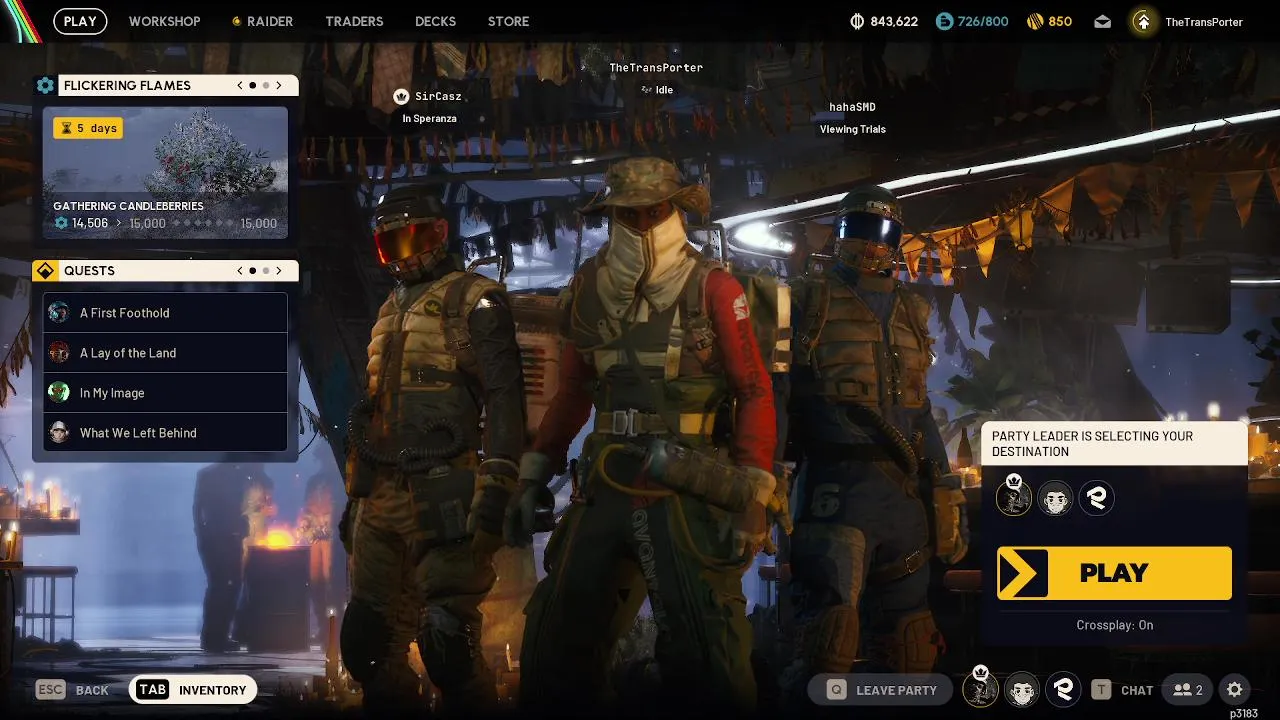Go to next Quests page

[x=279, y=271]
